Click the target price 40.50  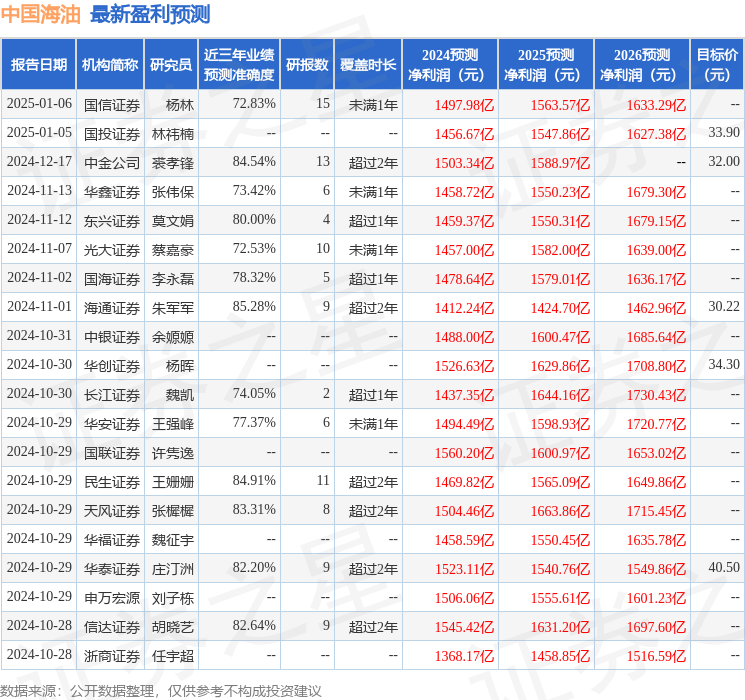tap(724, 567)
